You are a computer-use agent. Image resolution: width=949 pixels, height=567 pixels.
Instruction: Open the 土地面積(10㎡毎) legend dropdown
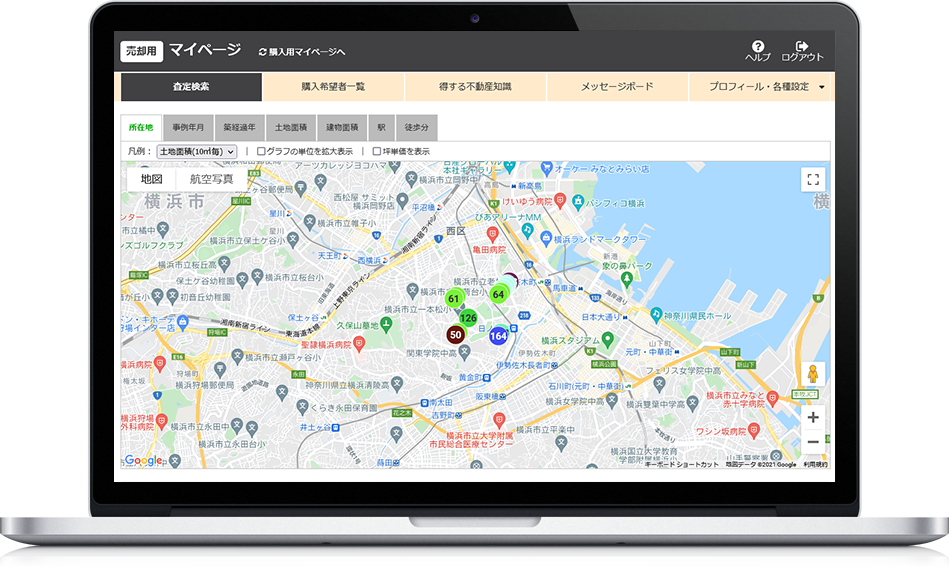click(197, 151)
